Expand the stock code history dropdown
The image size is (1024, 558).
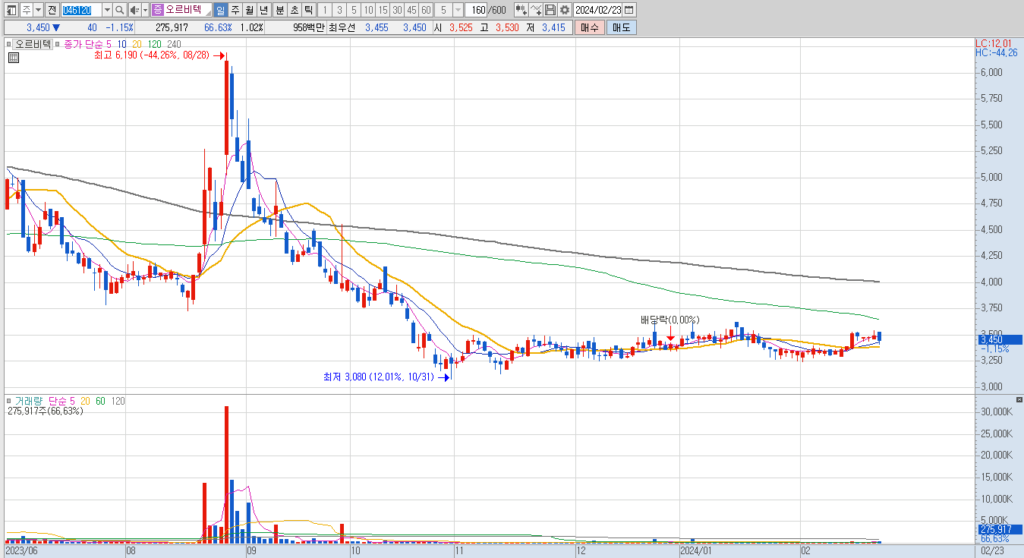pyautogui.click(x=107, y=10)
